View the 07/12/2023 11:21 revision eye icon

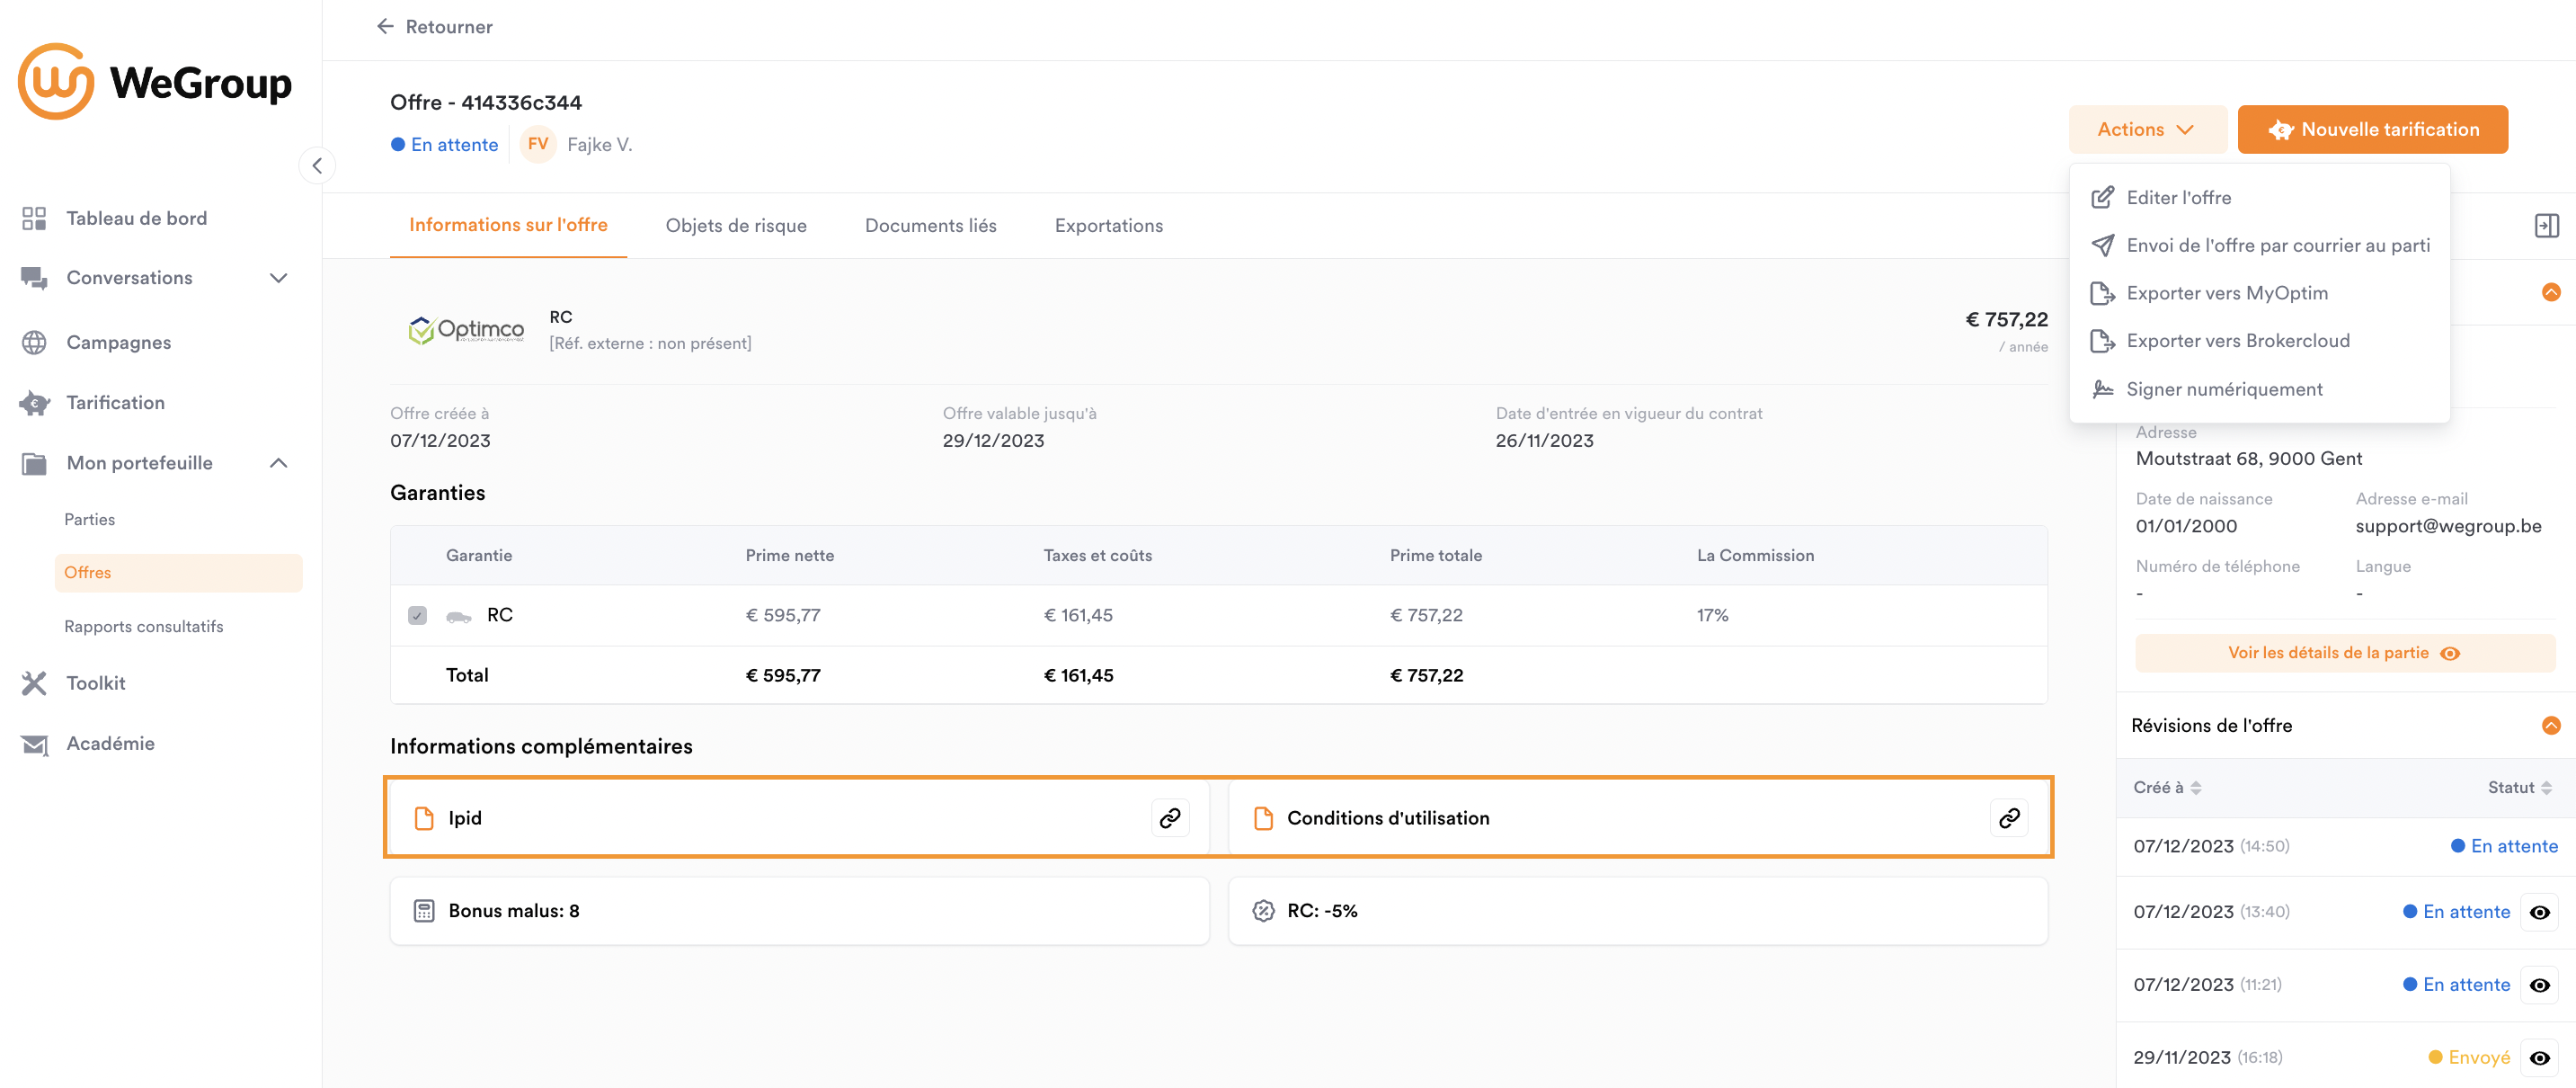2538,985
